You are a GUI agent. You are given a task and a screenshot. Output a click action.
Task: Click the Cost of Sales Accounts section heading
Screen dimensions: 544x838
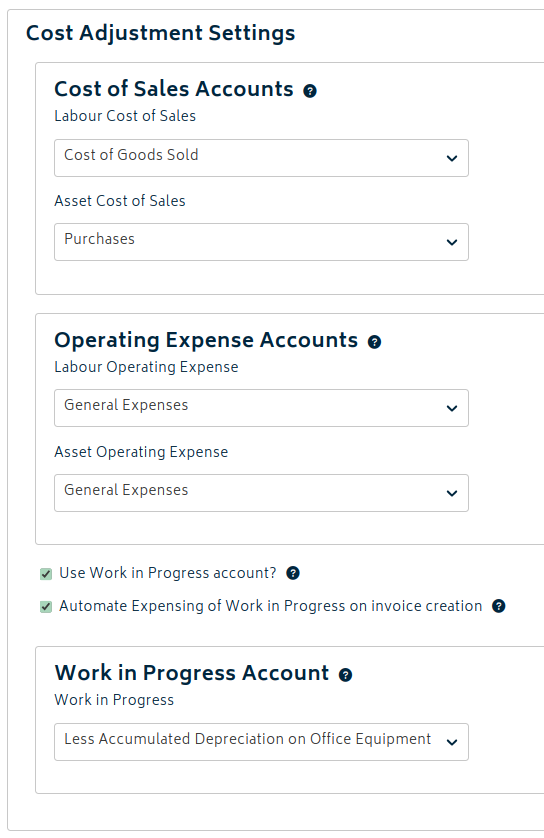point(174,89)
